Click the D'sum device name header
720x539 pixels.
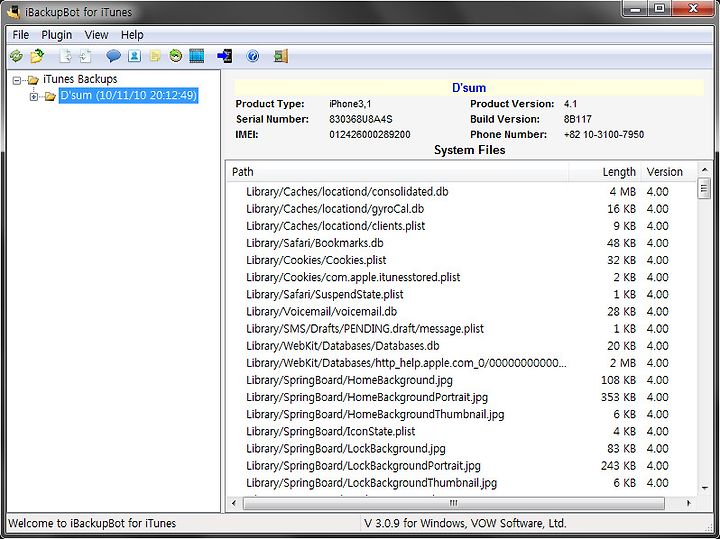pos(469,88)
